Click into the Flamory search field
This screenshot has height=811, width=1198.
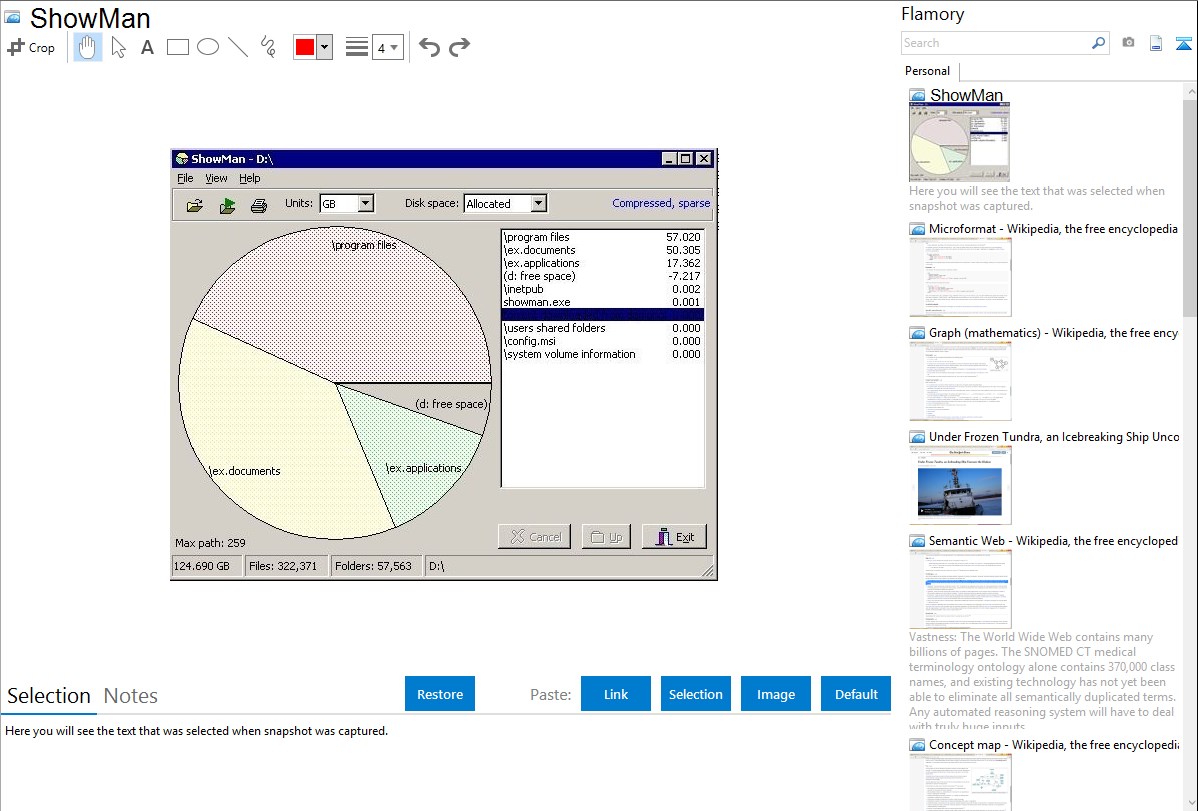click(995, 43)
